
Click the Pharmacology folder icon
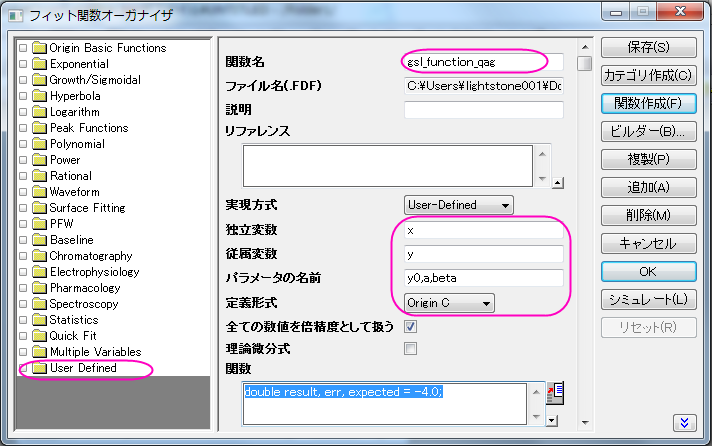tap(40, 288)
